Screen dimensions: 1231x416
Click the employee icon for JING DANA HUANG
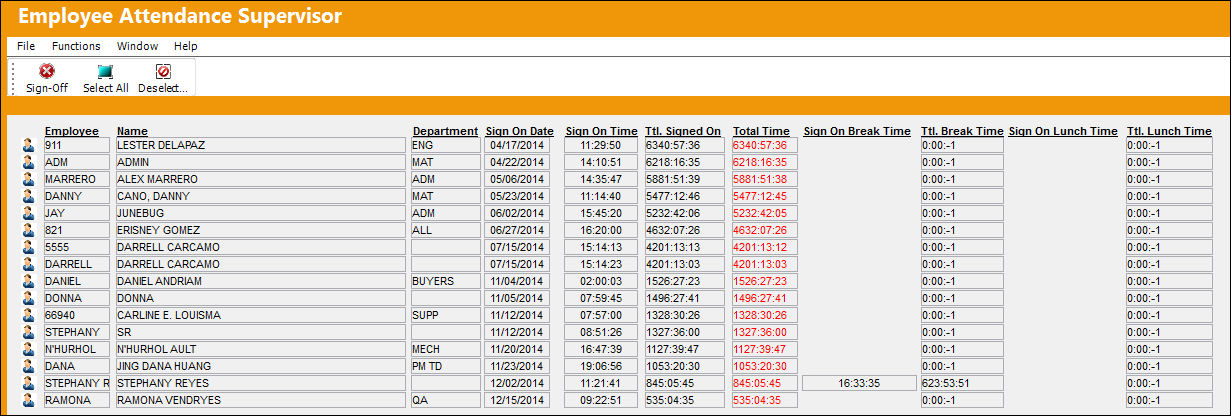click(28, 366)
